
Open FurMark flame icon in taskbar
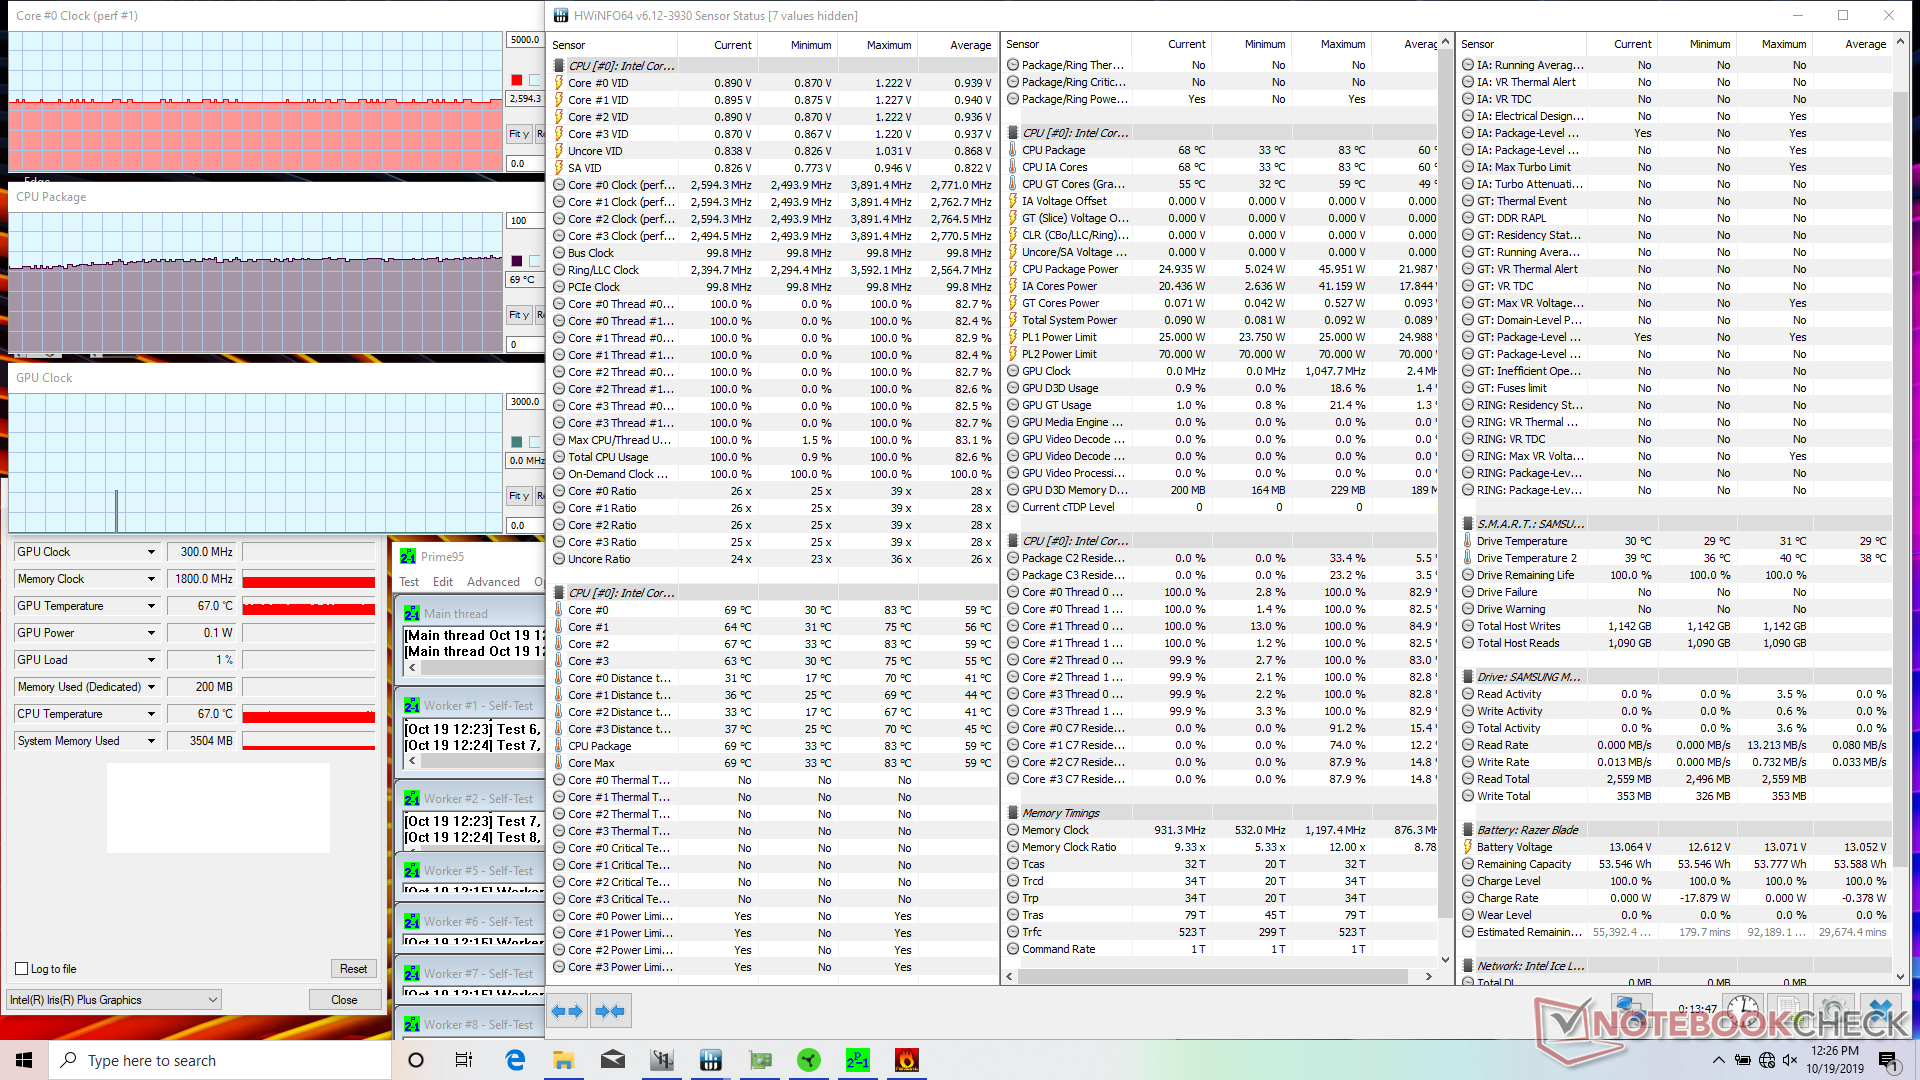point(906,1060)
